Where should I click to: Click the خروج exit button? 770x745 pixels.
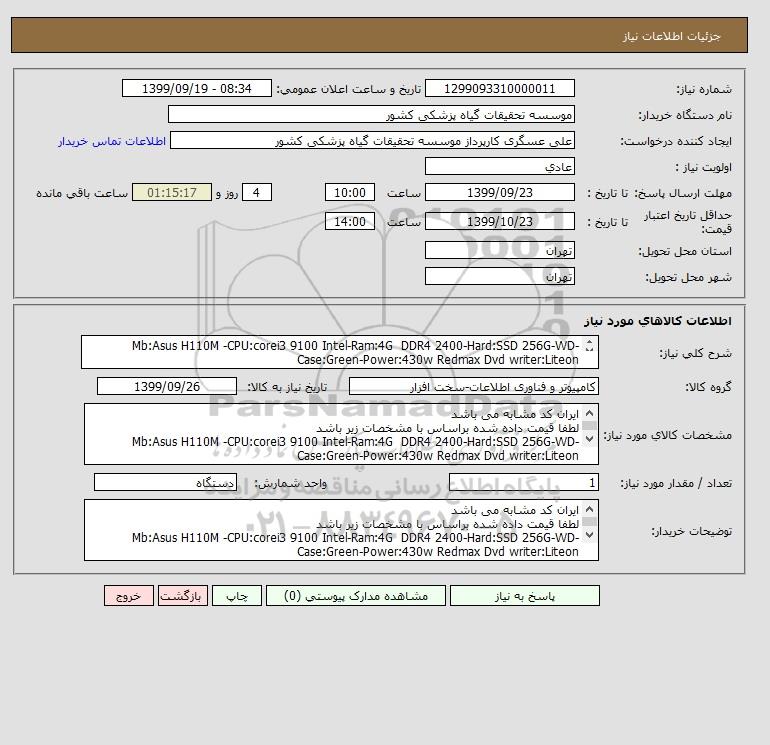129,596
